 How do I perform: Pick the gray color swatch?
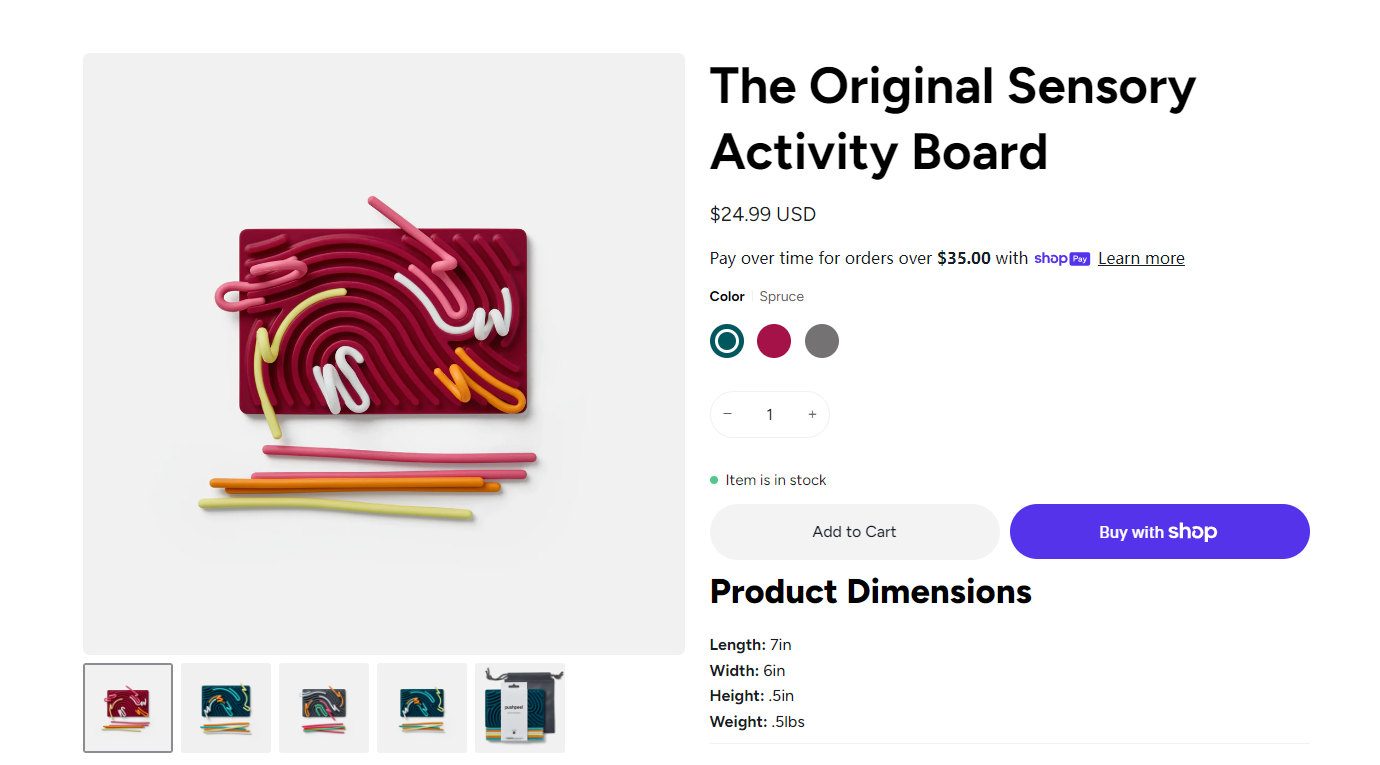pyautogui.click(x=822, y=341)
